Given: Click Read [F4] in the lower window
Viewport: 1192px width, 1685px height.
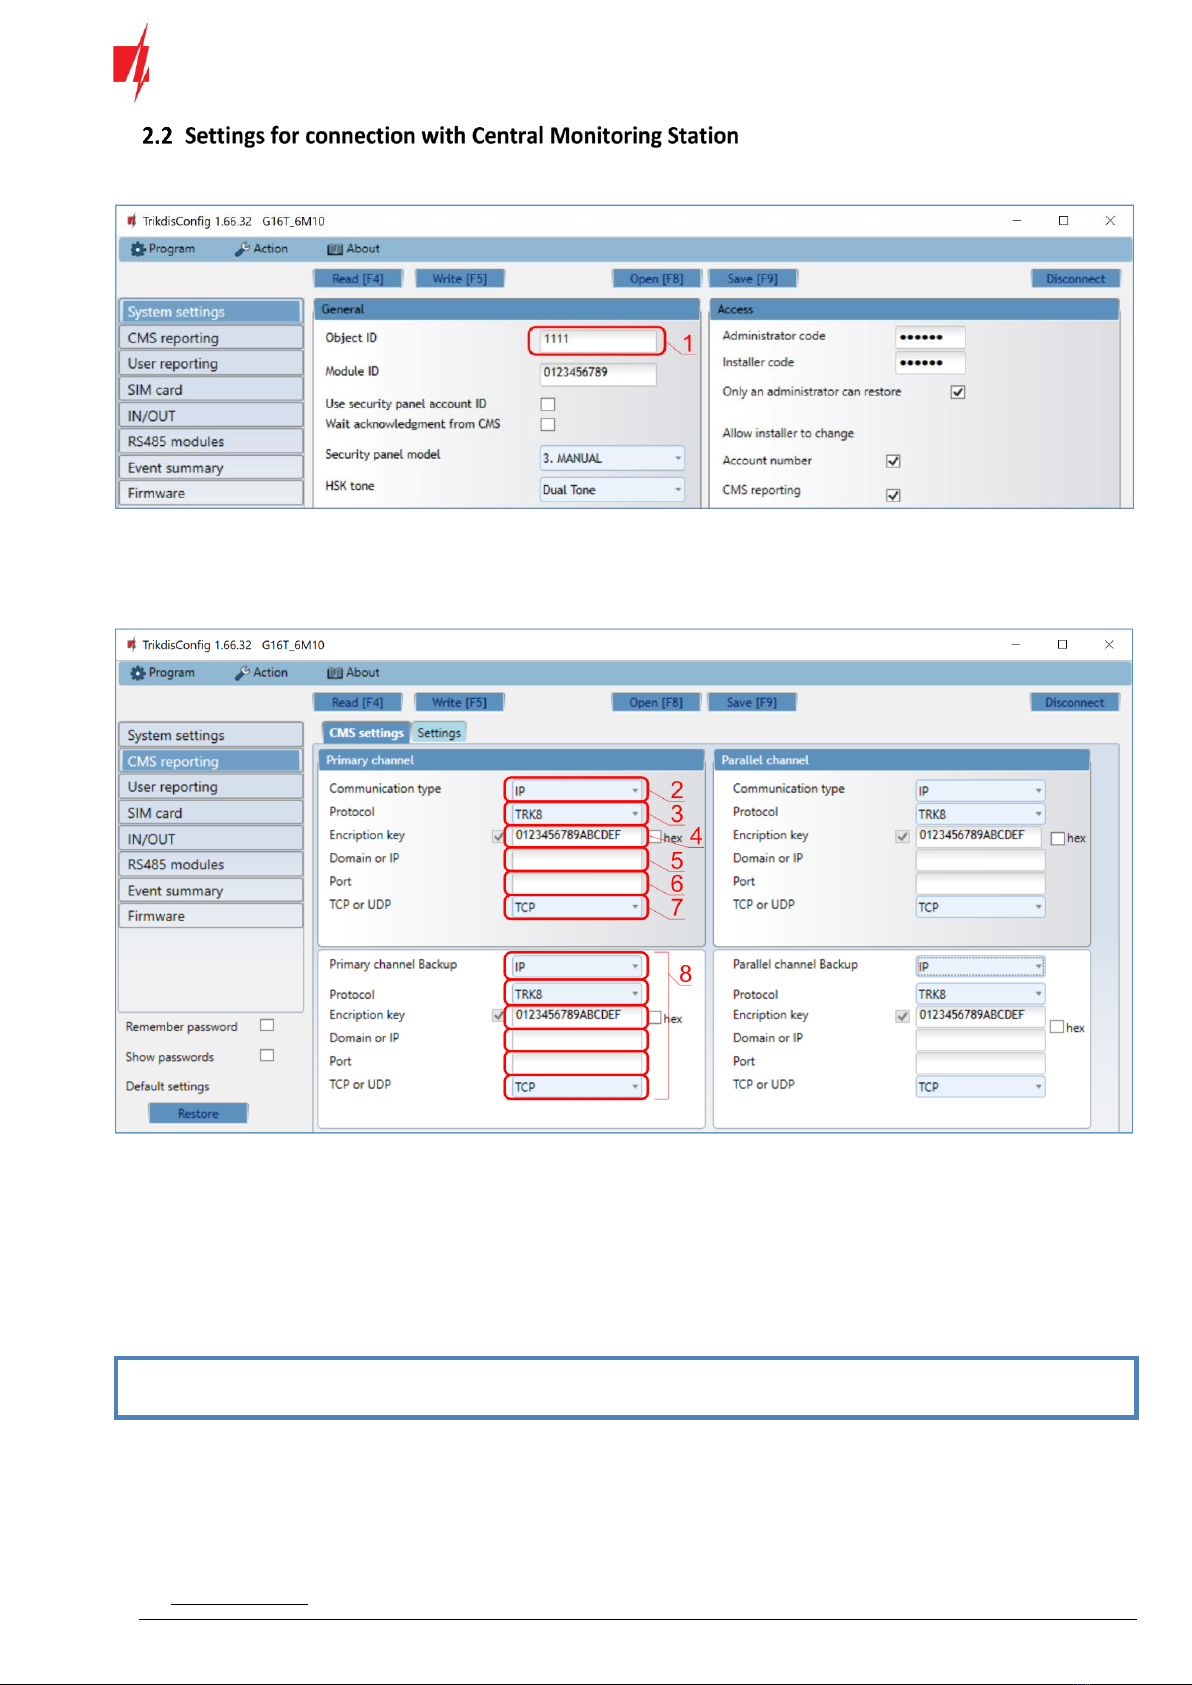Looking at the screenshot, I should [x=358, y=703].
